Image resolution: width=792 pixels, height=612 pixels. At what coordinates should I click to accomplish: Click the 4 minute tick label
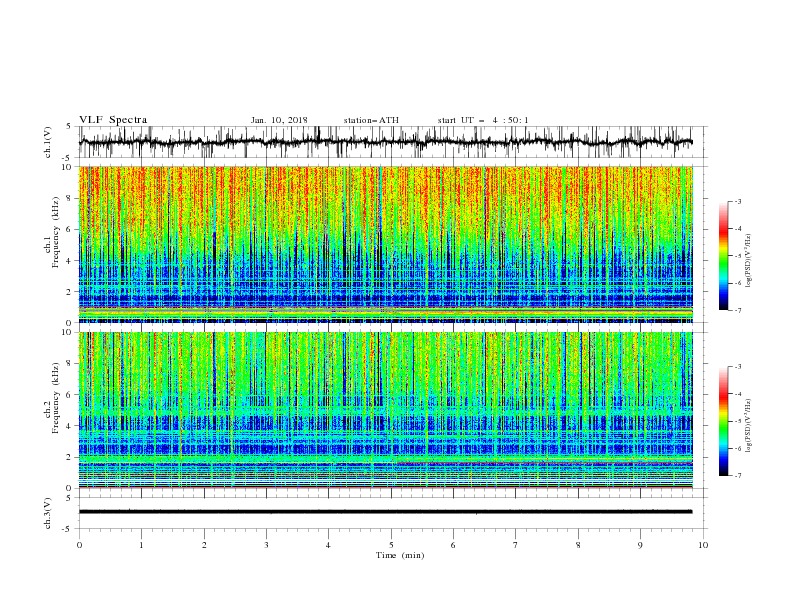pyautogui.click(x=328, y=545)
